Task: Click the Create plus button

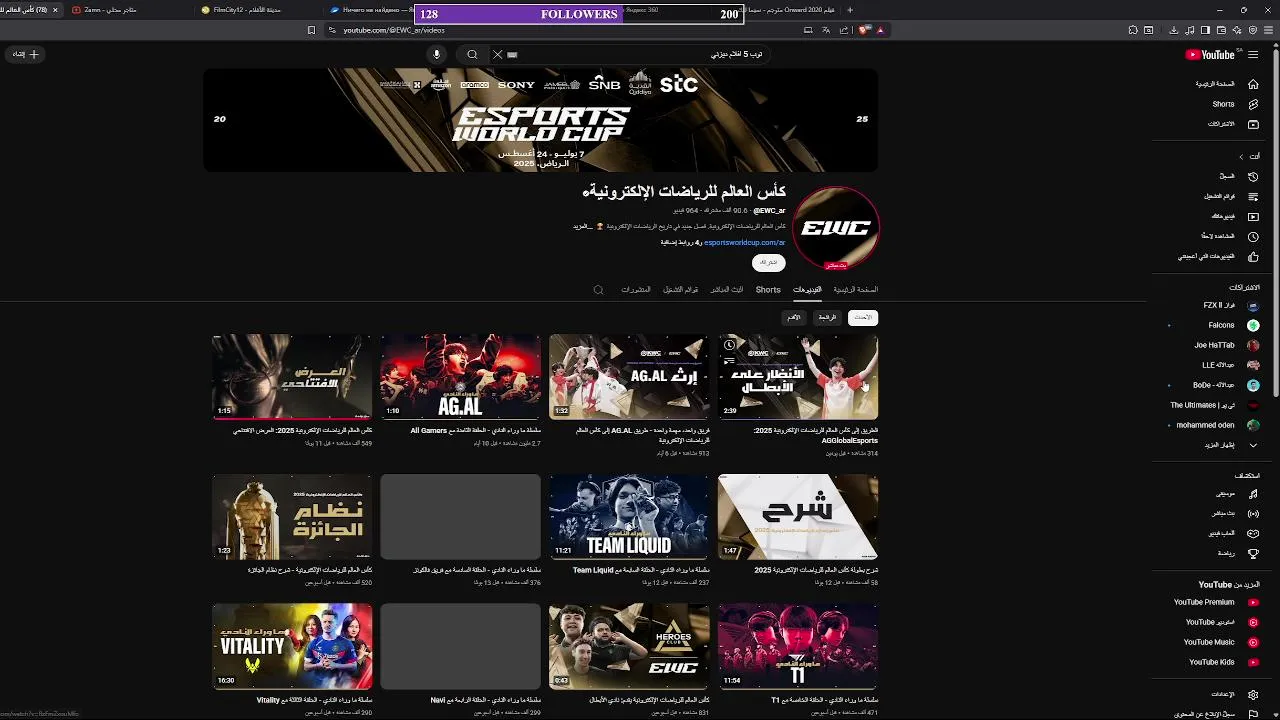Action: [x=26, y=55]
